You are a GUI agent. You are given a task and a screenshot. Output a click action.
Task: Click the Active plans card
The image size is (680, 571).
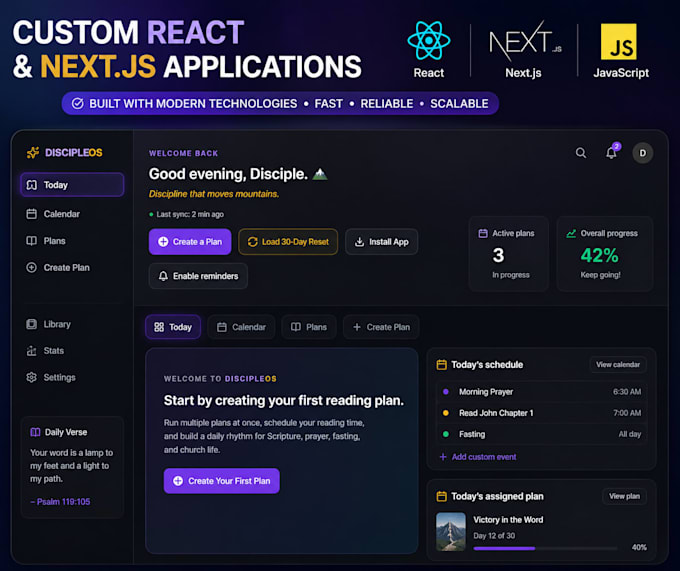[509, 253]
